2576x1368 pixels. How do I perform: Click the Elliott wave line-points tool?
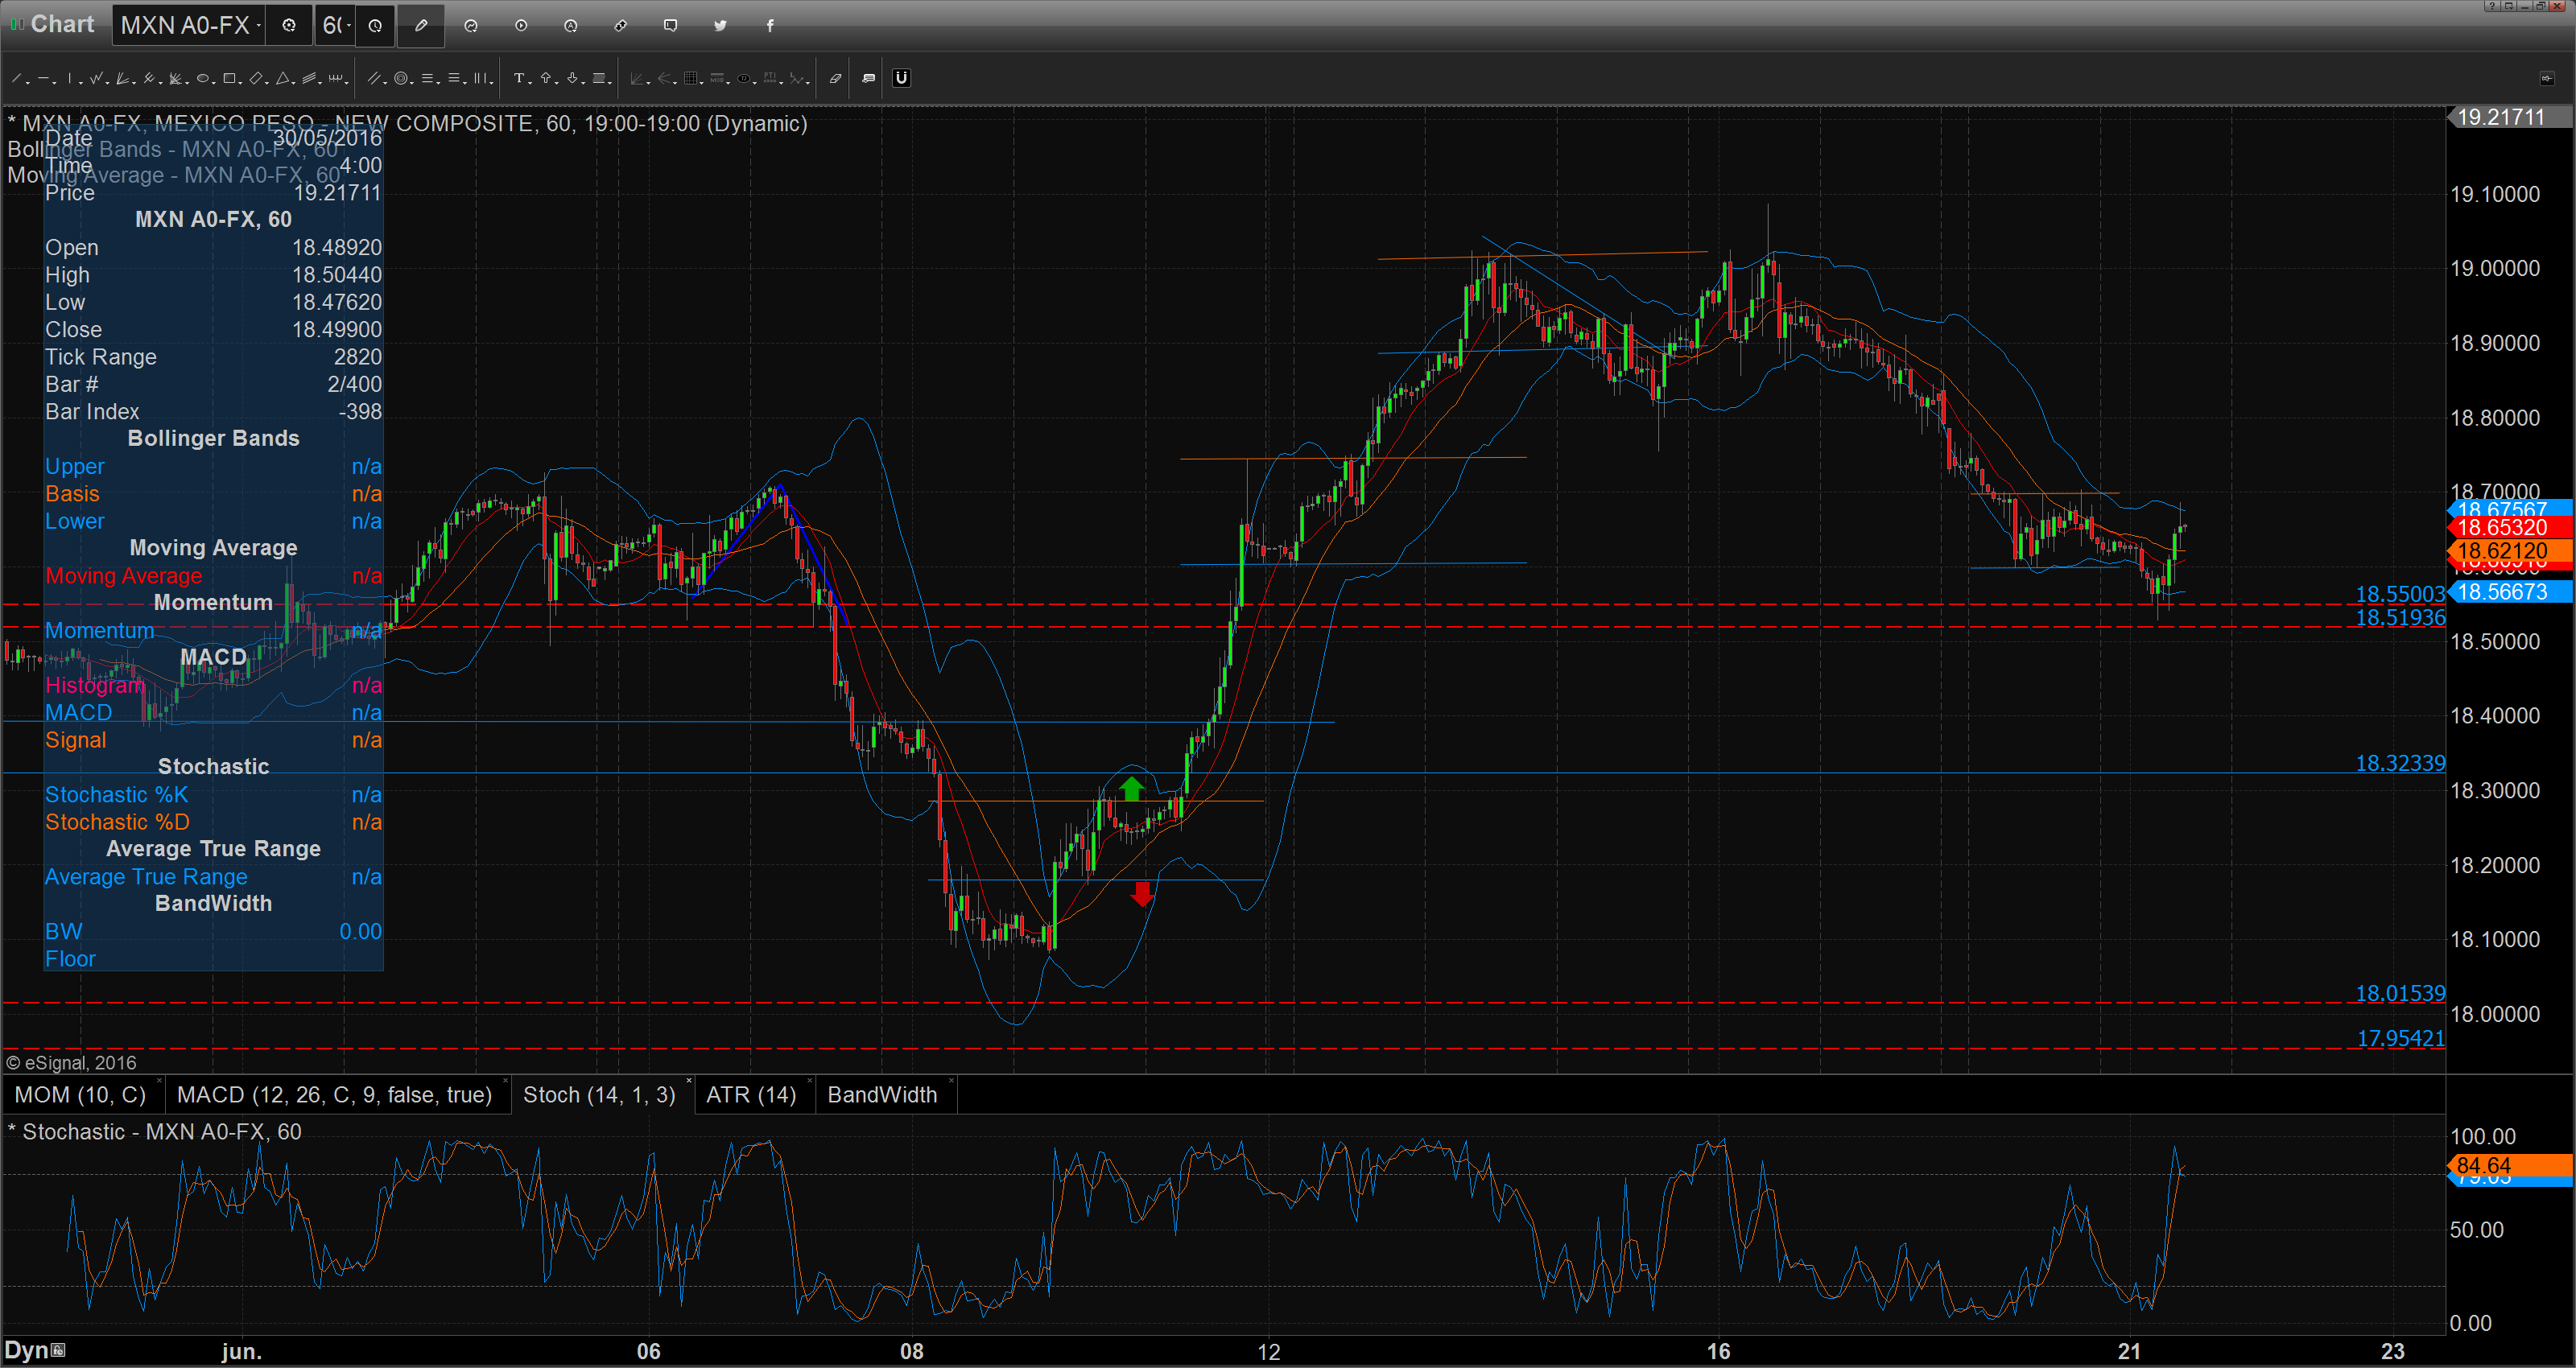pos(796,78)
